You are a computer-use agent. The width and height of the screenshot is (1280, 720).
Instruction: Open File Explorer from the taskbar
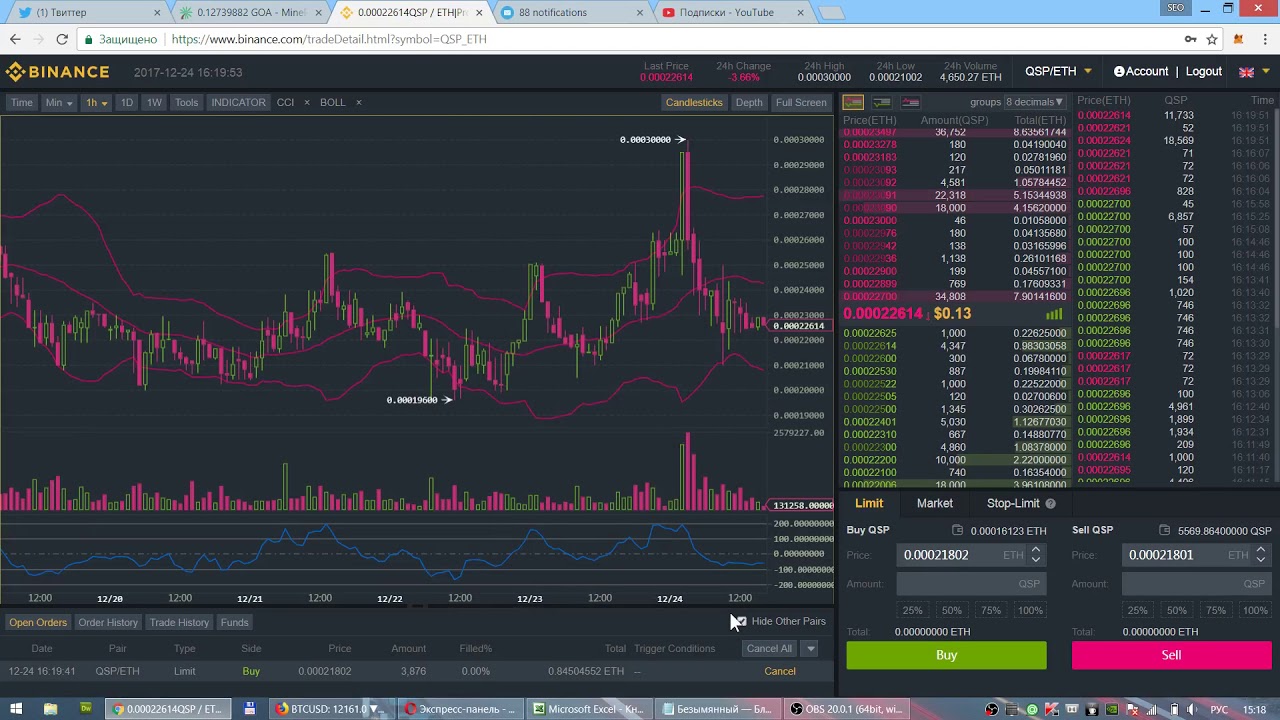point(50,709)
